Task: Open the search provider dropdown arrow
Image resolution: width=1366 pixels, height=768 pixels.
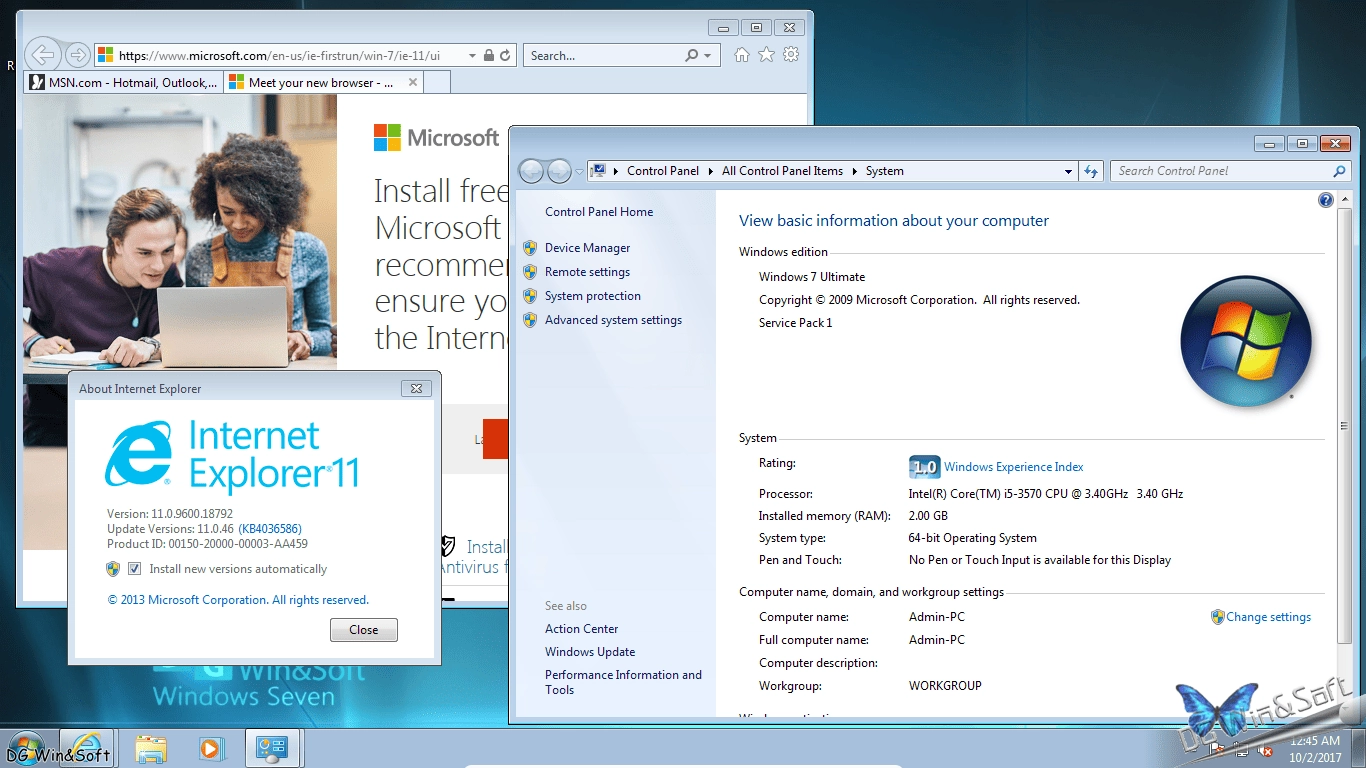Action: [x=708, y=56]
